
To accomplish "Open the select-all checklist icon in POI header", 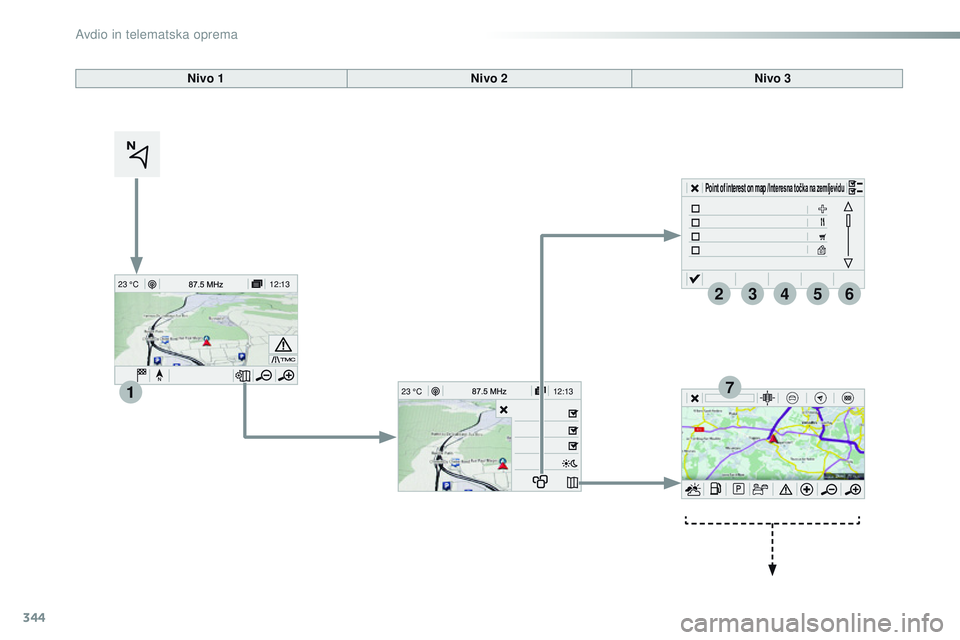I will (x=855, y=187).
